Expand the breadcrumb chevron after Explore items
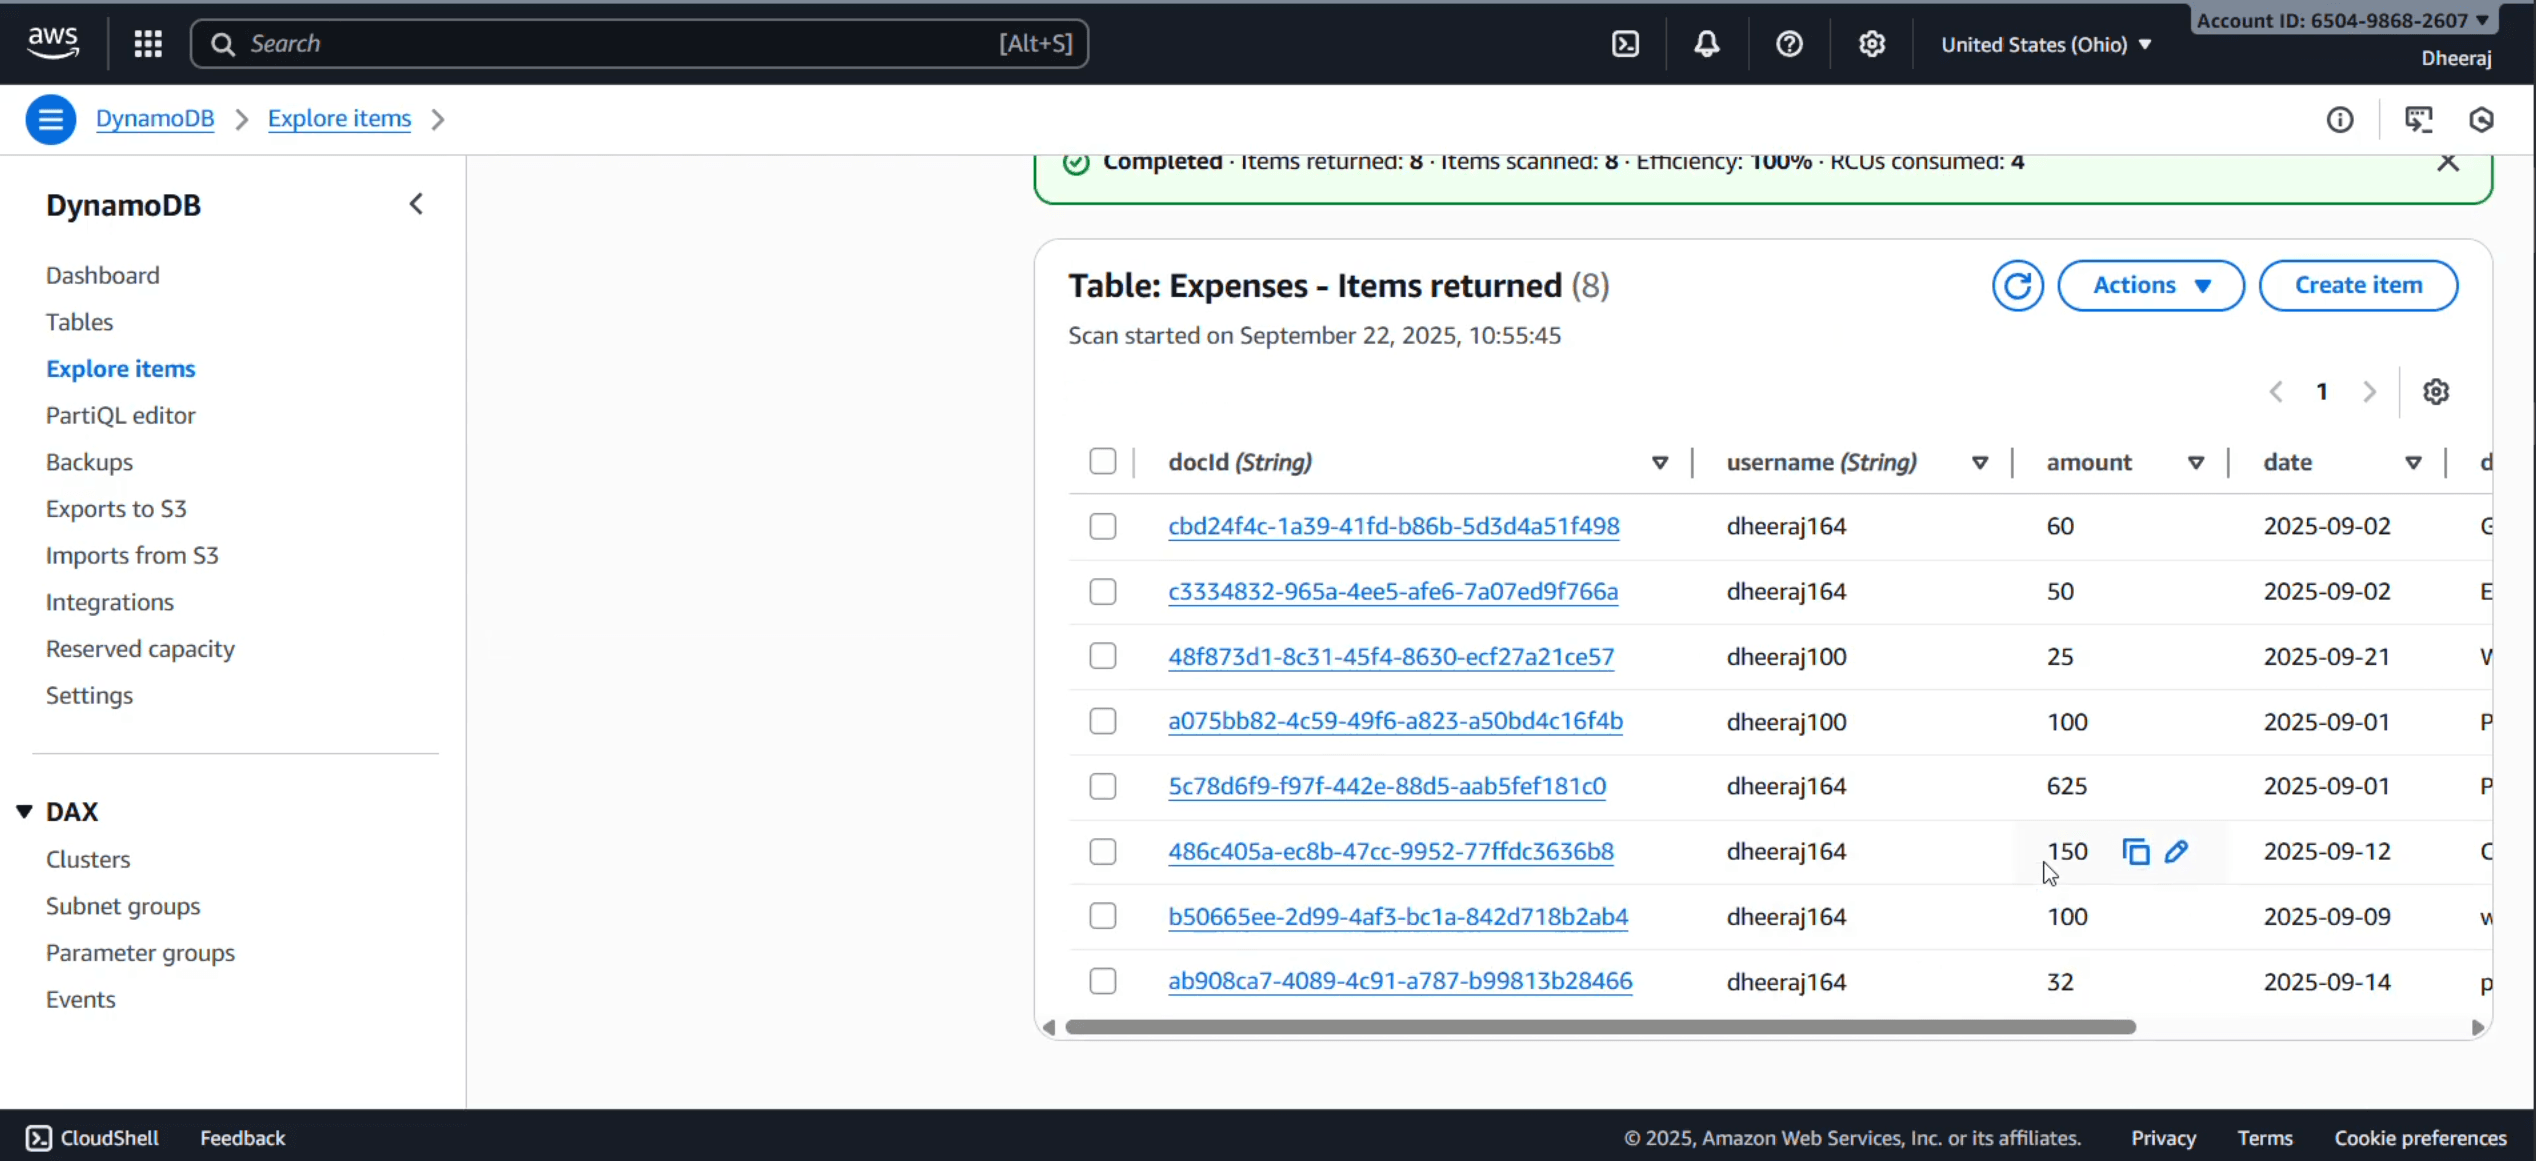The width and height of the screenshot is (2536, 1161). coord(438,120)
